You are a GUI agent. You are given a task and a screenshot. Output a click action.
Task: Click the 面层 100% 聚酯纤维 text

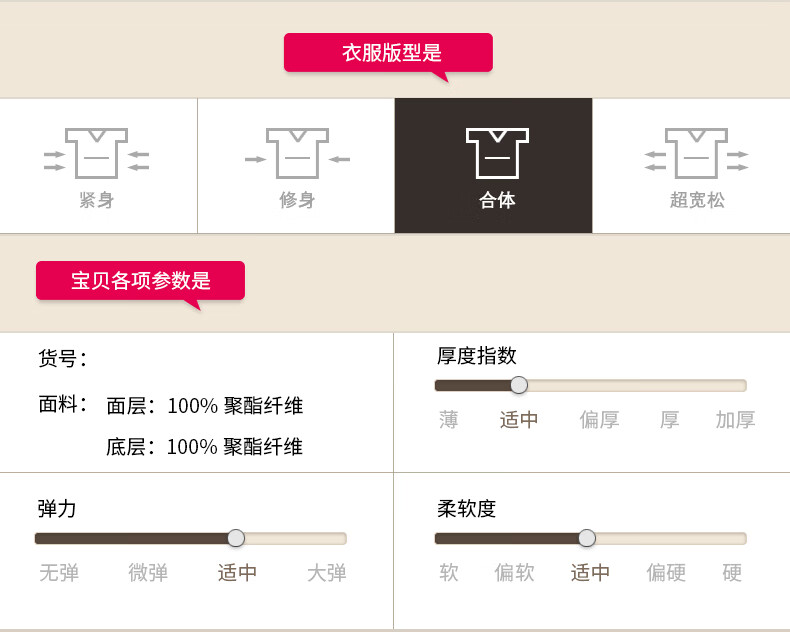pyautogui.click(x=204, y=406)
